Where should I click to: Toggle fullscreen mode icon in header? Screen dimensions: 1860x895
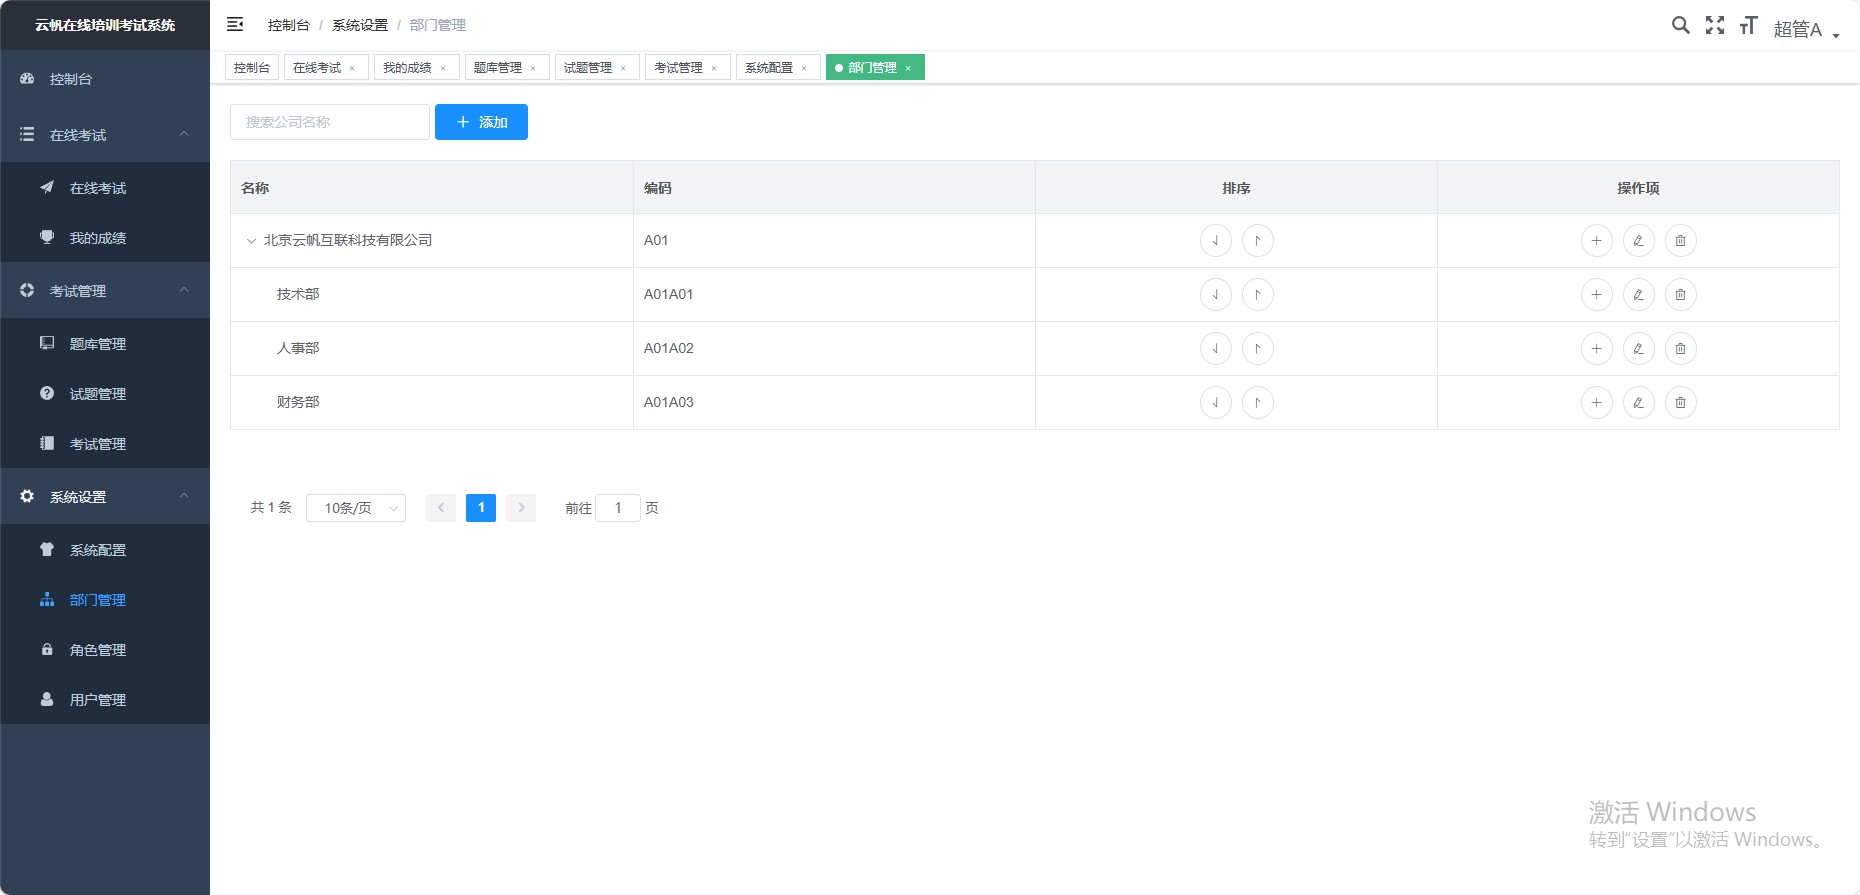coord(1715,25)
